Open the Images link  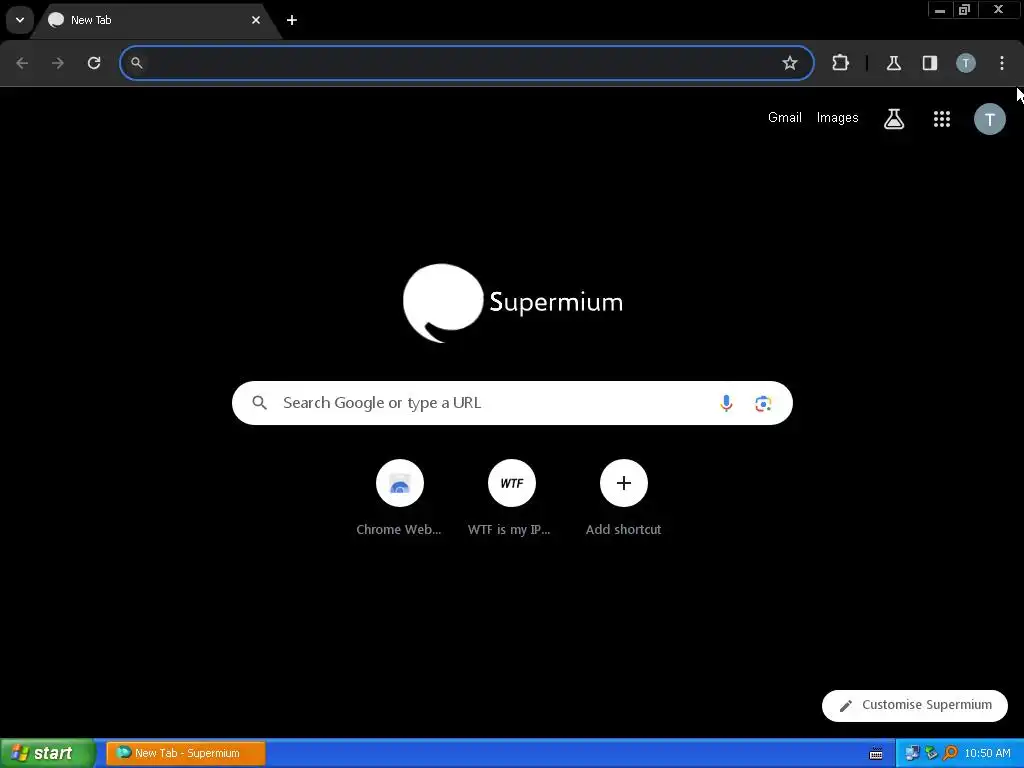837,118
